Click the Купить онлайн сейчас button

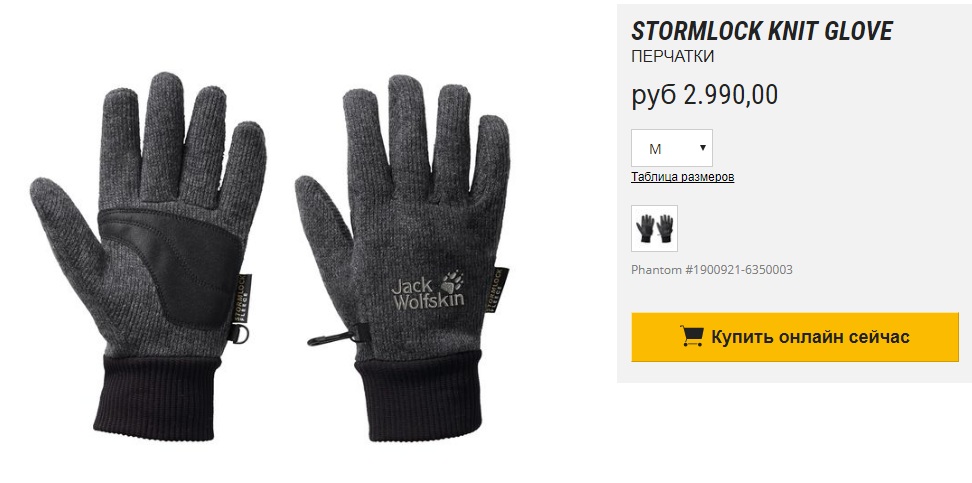795,337
